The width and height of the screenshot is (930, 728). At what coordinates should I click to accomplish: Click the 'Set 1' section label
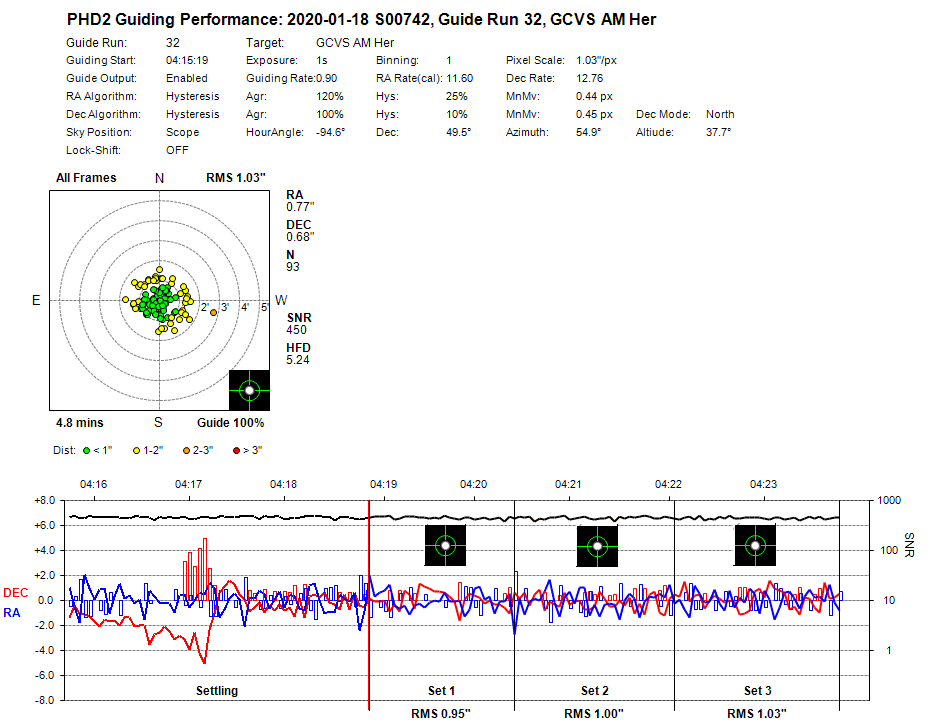pyautogui.click(x=441, y=691)
